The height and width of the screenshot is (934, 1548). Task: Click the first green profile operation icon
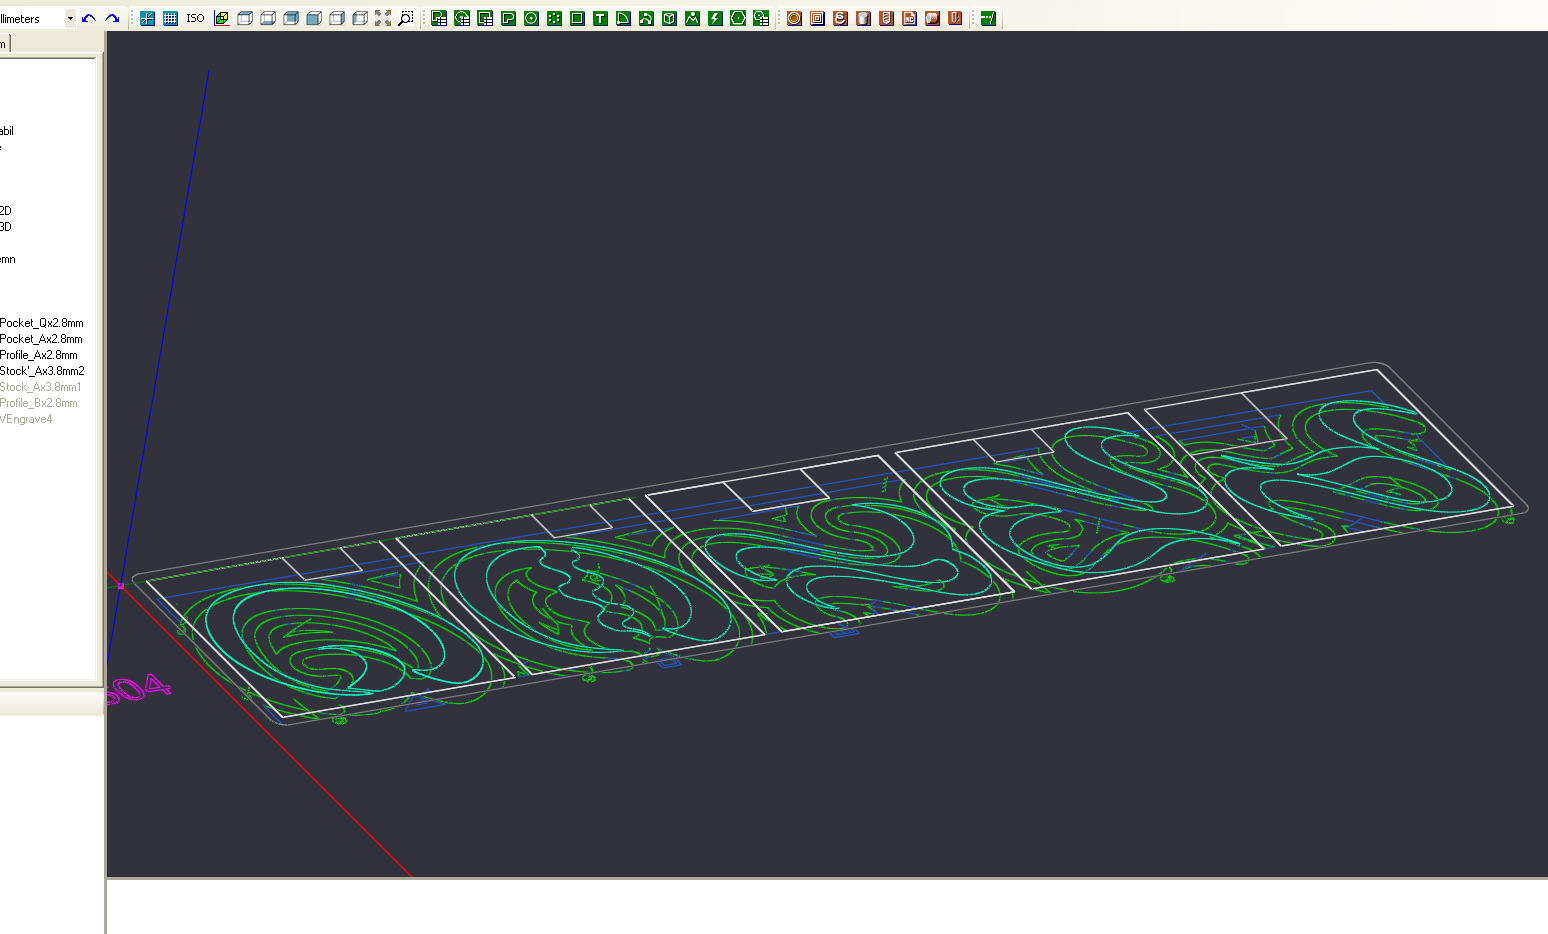pyautogui.click(x=439, y=18)
